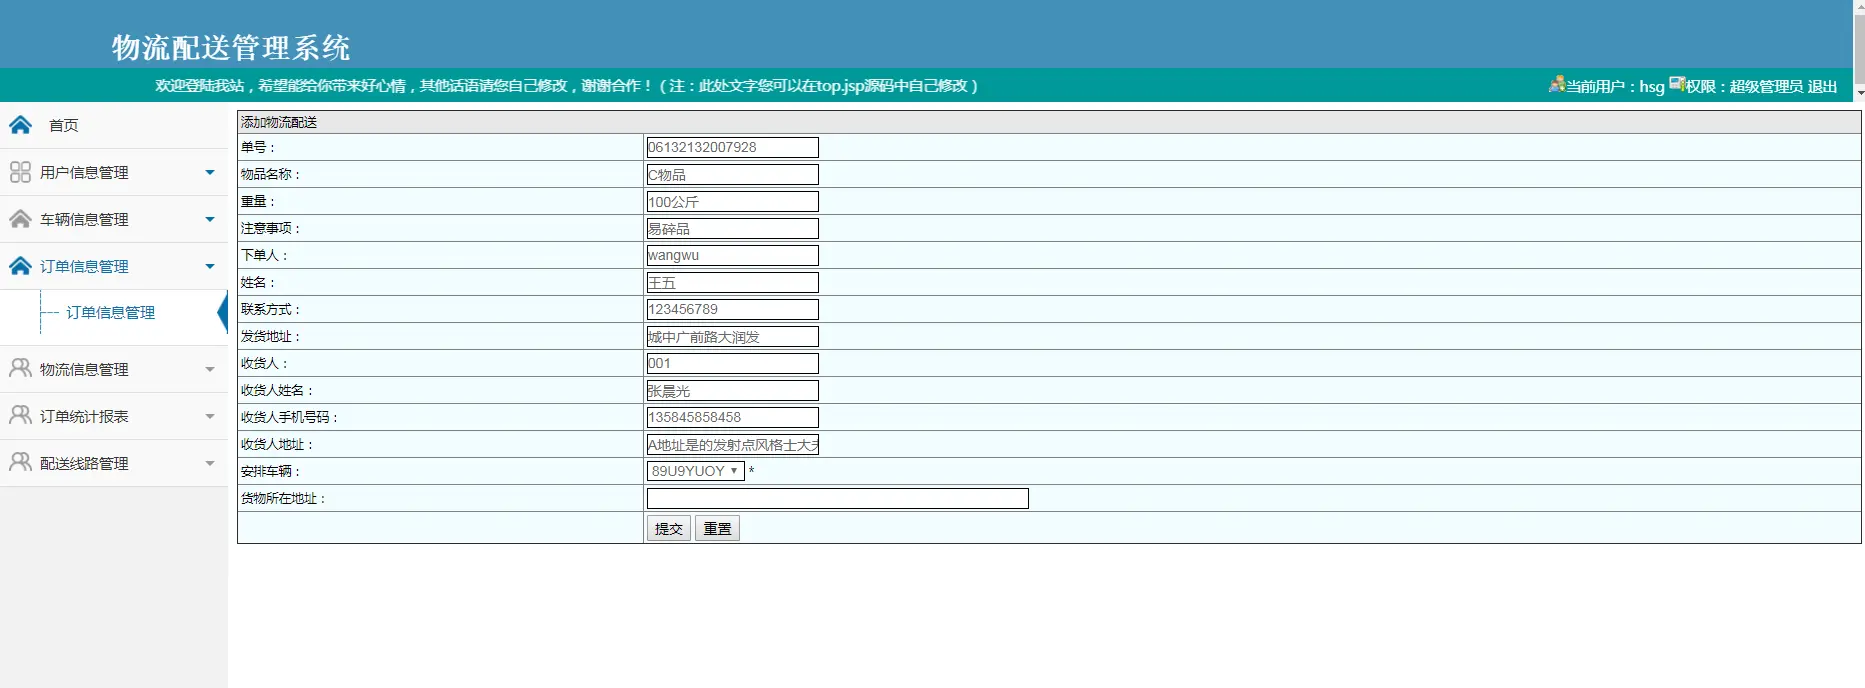1865x688 pixels.
Task: Click the 收货人姓名 input field
Action: [x=733, y=390]
